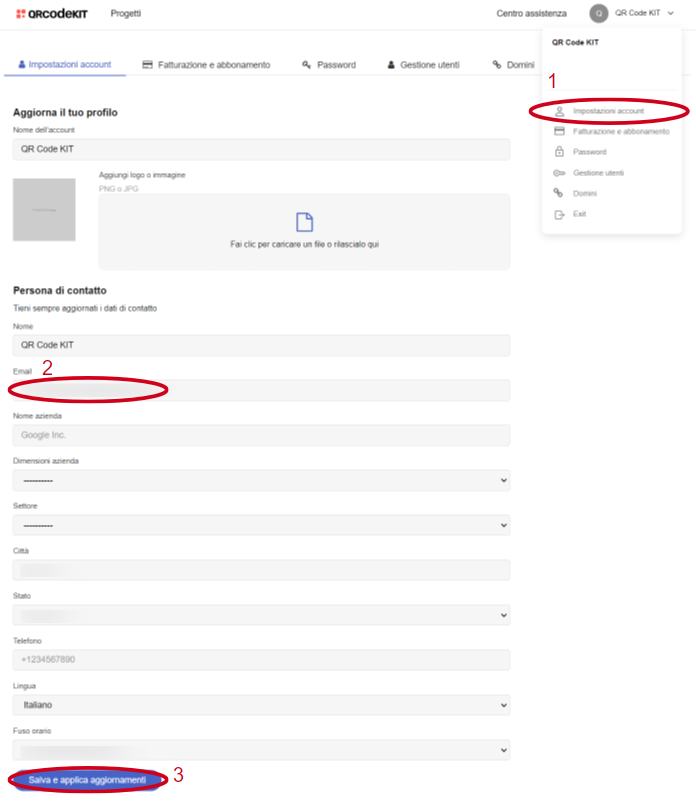Open the Dimensioni azienda dropdown
The image size is (696, 810).
[x=261, y=480]
